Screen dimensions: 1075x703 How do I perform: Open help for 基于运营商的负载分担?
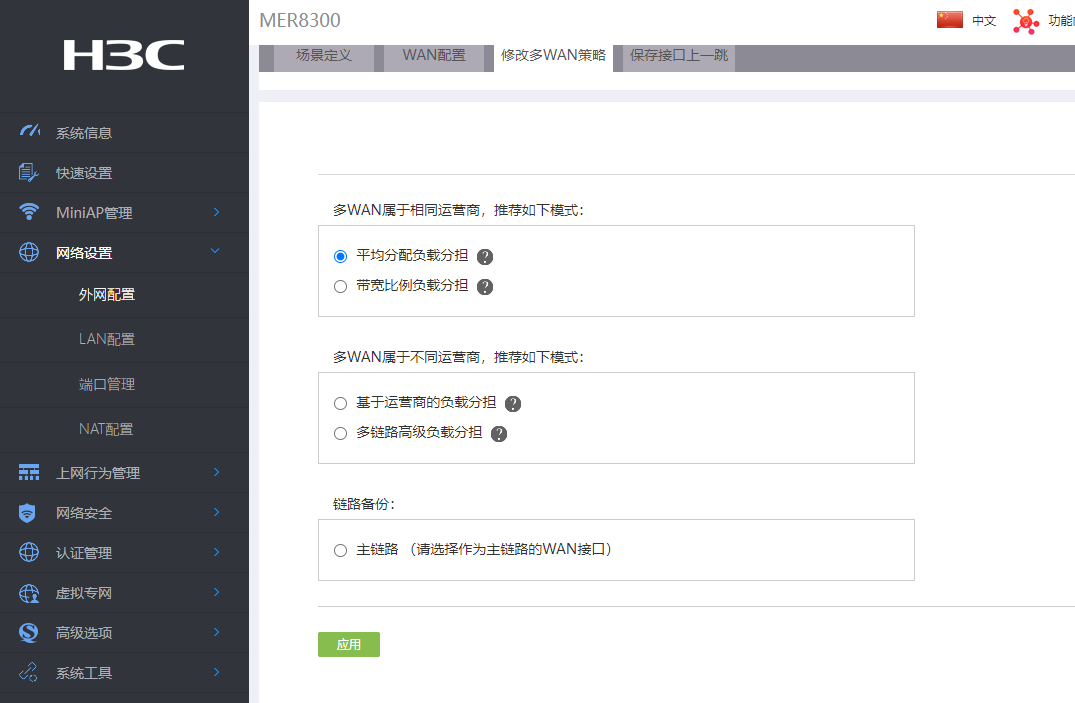[x=513, y=404]
